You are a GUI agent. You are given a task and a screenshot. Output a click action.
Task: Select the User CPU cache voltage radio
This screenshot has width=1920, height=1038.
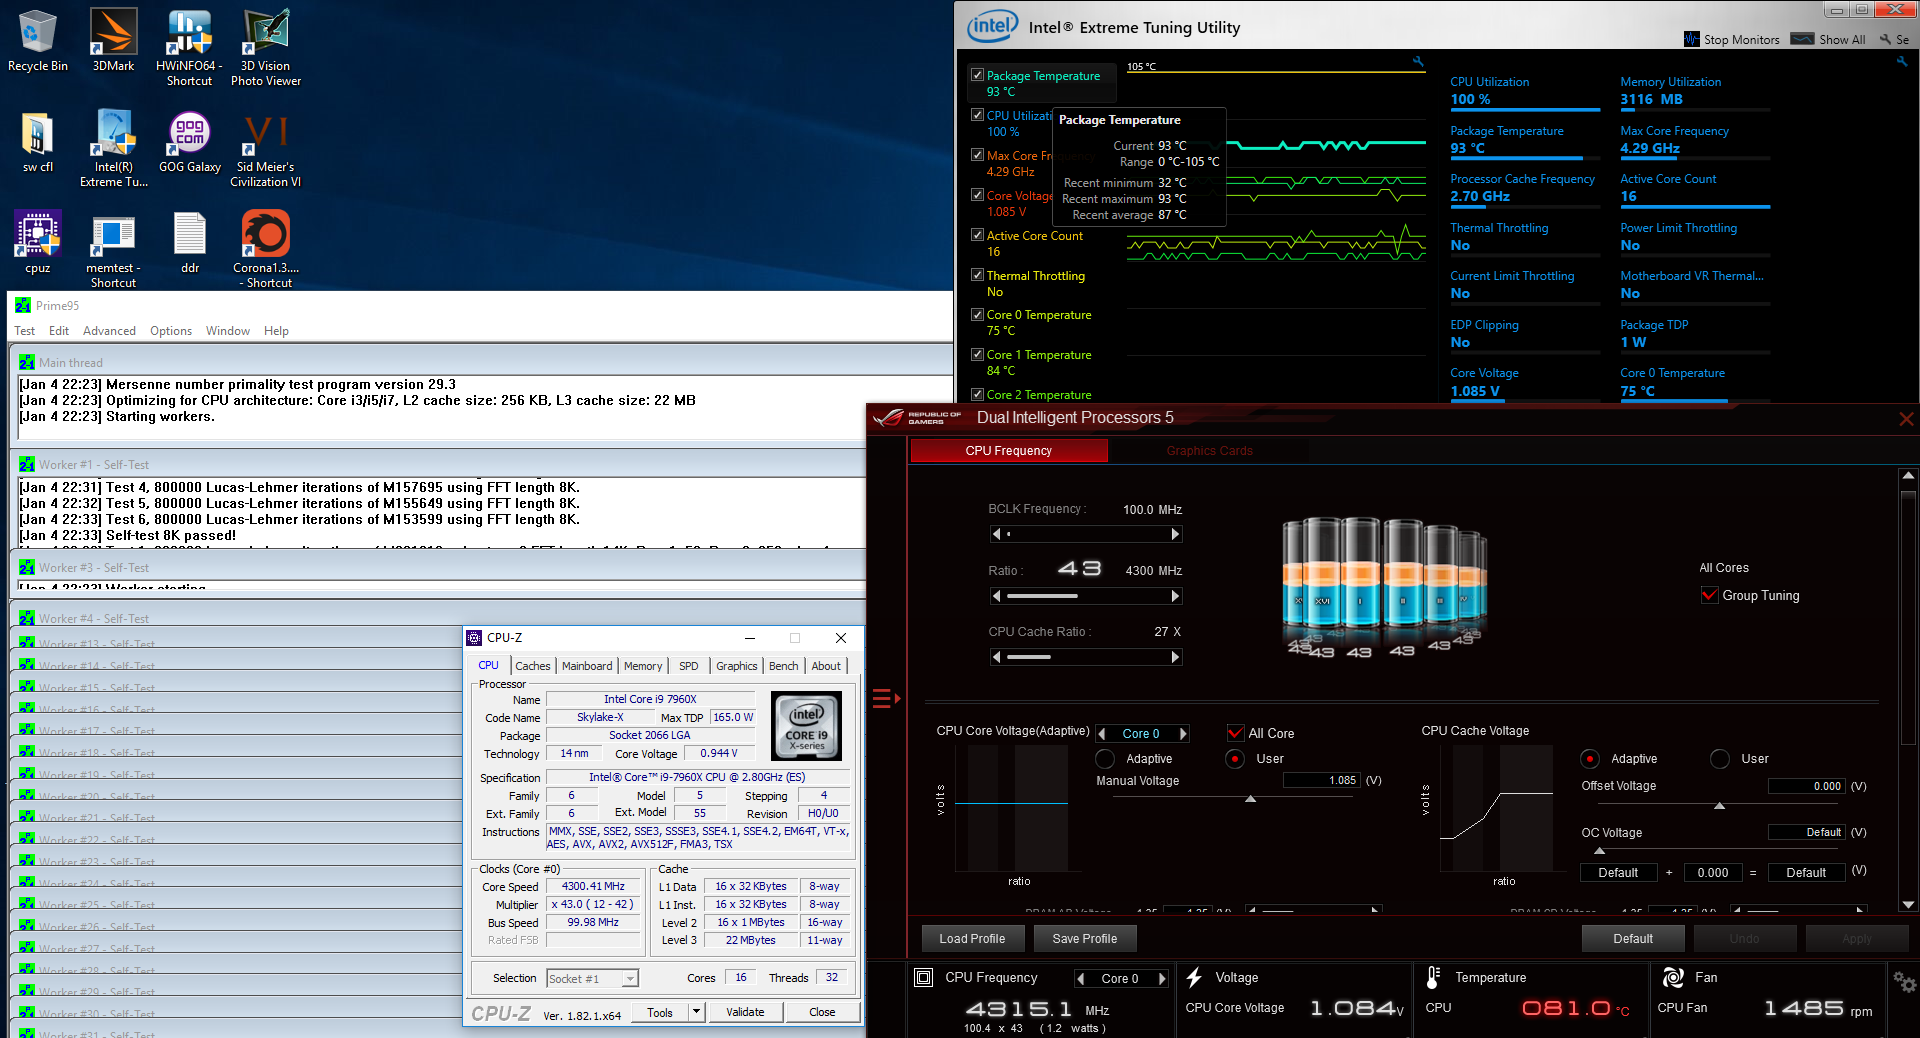(1720, 759)
